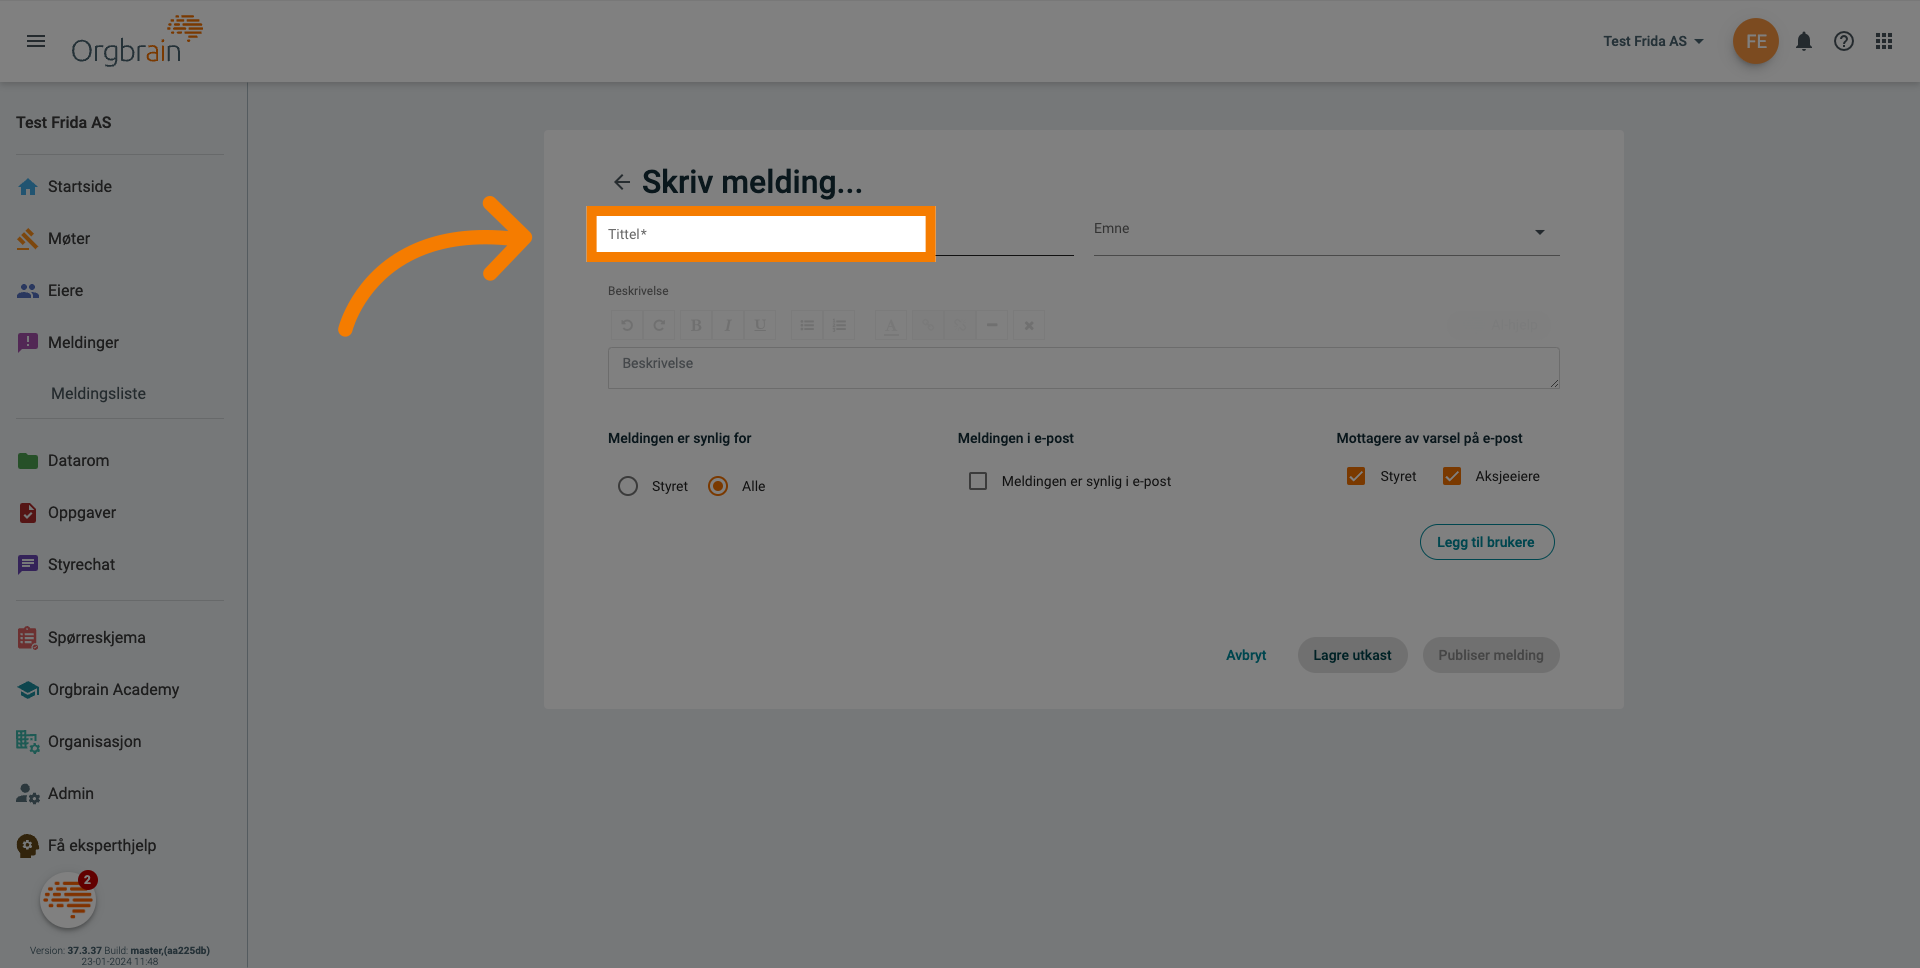
Task: Click into the Beskrivelse text area
Action: [1083, 368]
